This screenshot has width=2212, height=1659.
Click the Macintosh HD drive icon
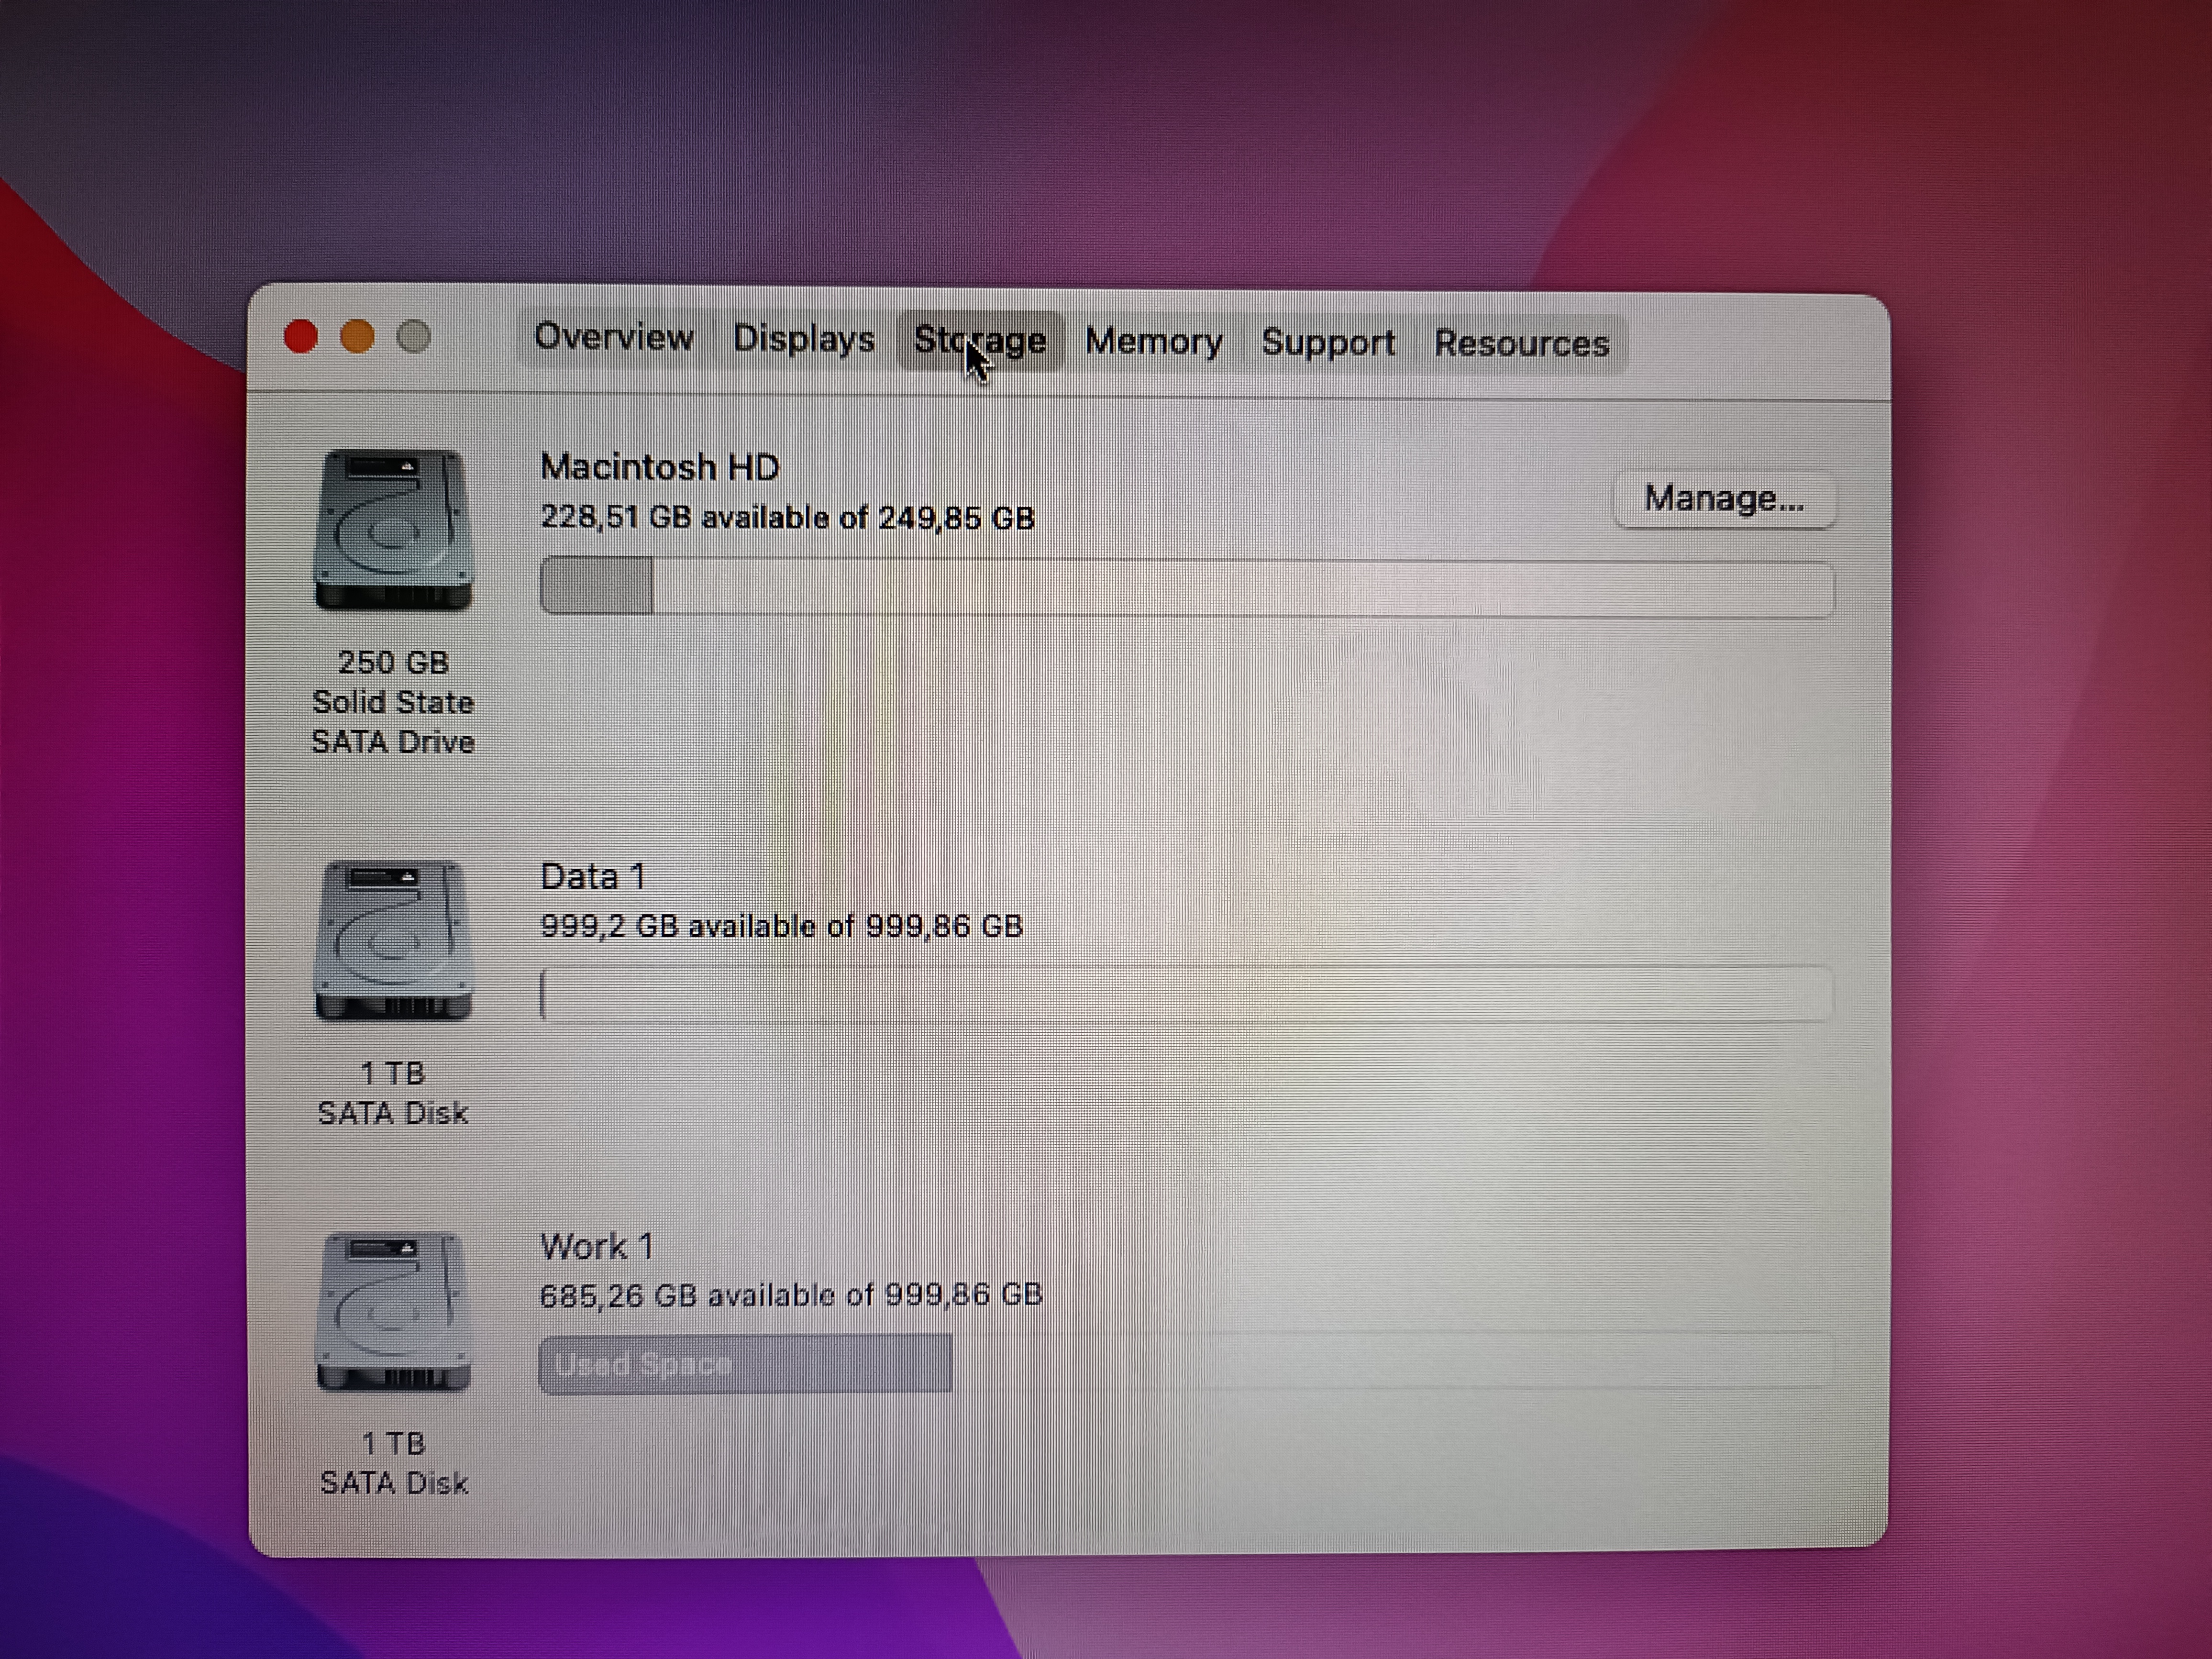pyautogui.click(x=393, y=530)
